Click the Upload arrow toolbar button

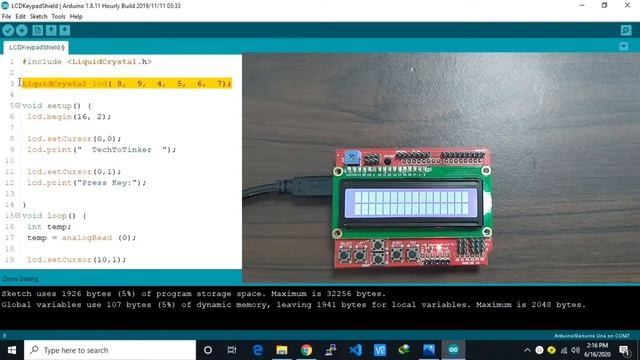tap(22, 30)
